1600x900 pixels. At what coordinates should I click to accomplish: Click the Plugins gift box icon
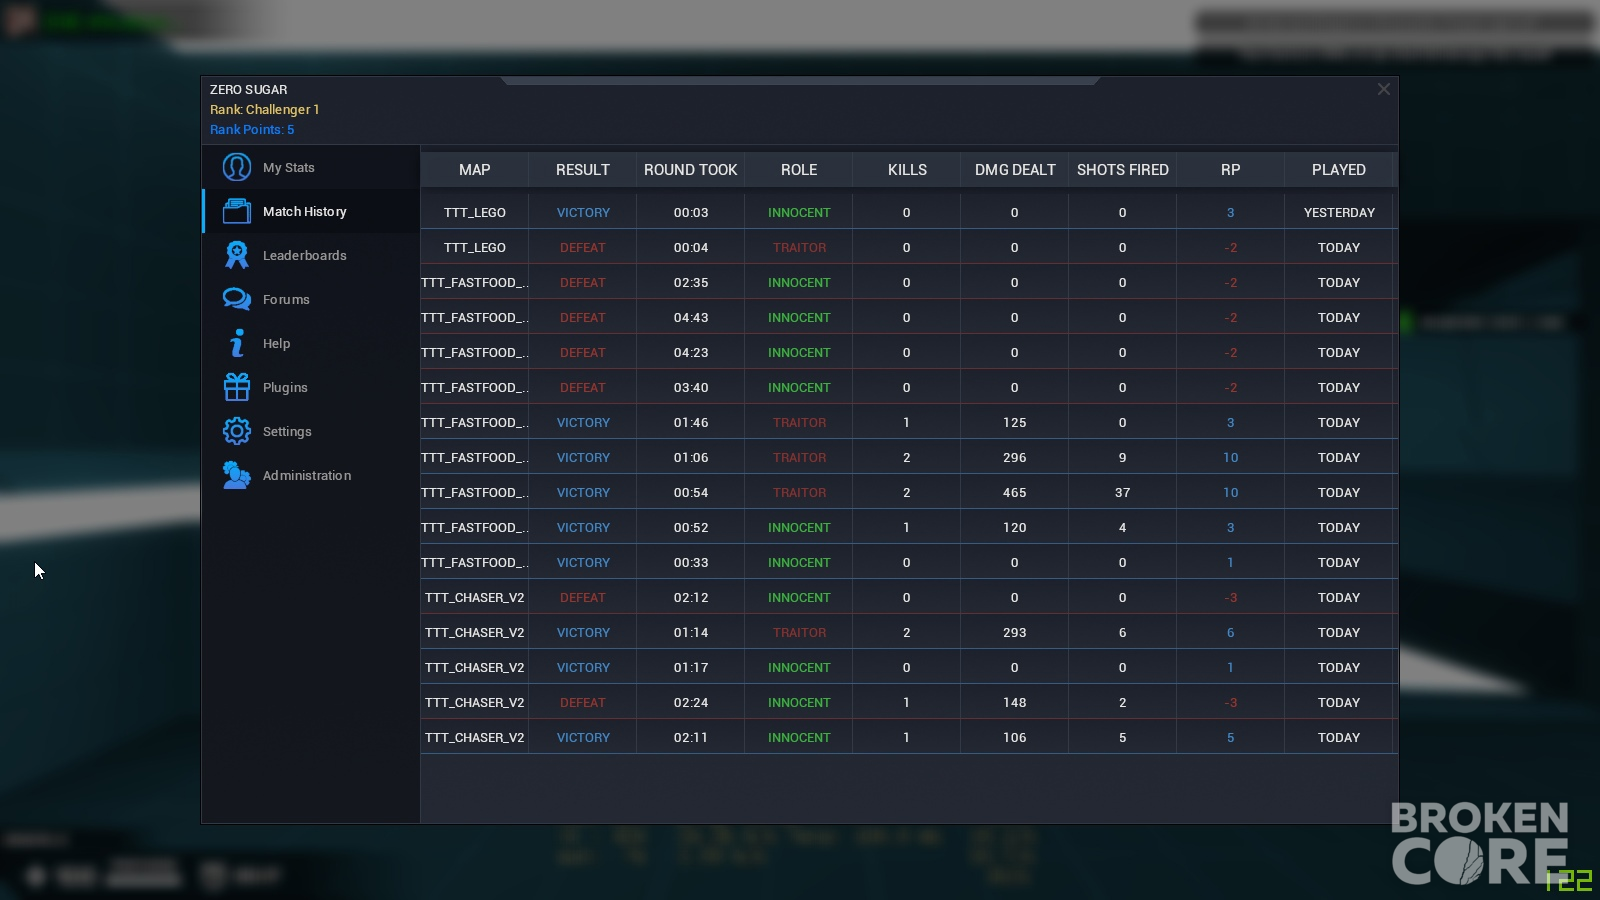[x=237, y=387]
